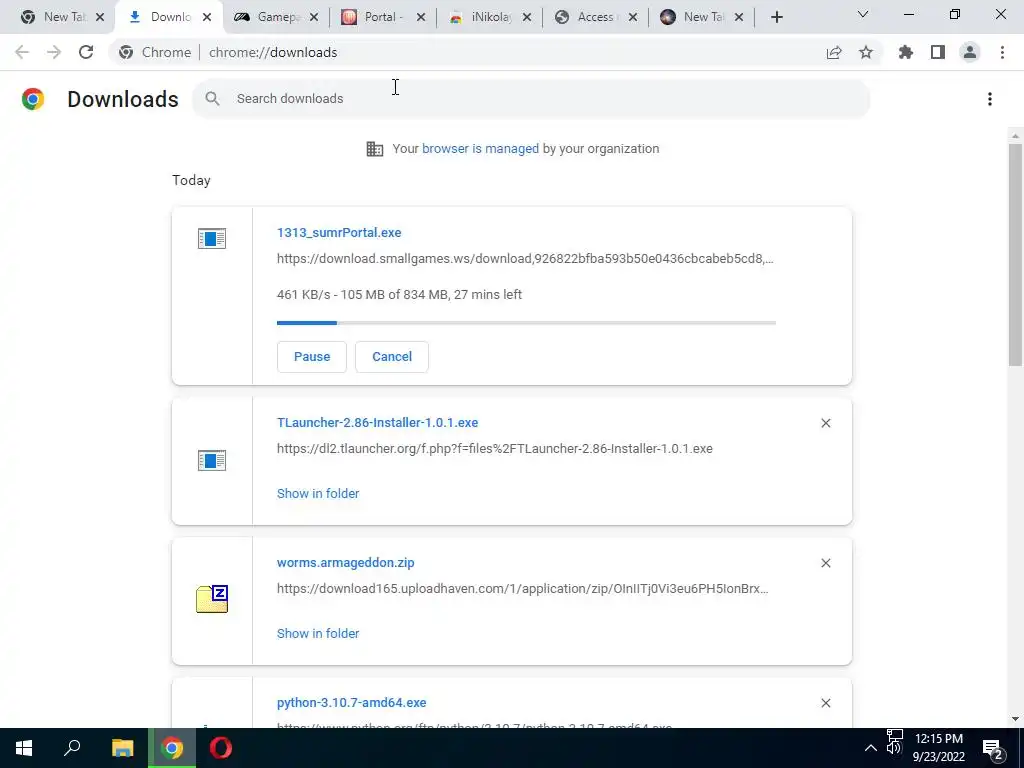Show hidden system tray icons
1024x768 pixels.
pyautogui.click(x=871, y=748)
